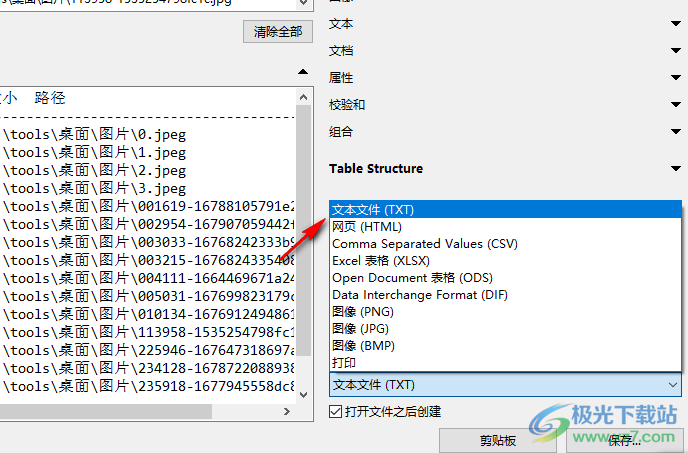The width and height of the screenshot is (688, 453).
Task: Expand the 文本 section
Action: pos(676,23)
